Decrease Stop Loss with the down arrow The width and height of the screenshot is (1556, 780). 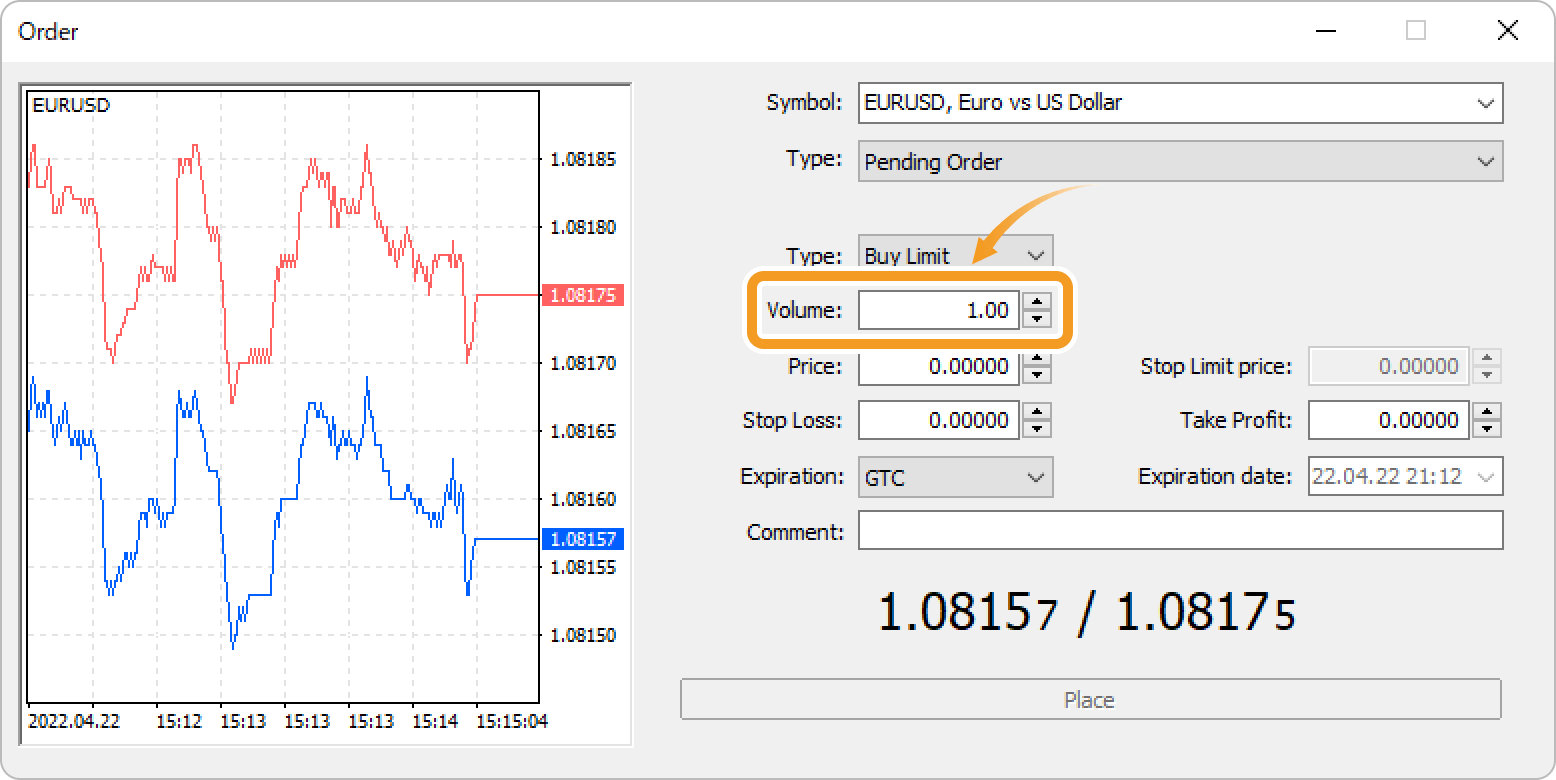coord(1038,429)
